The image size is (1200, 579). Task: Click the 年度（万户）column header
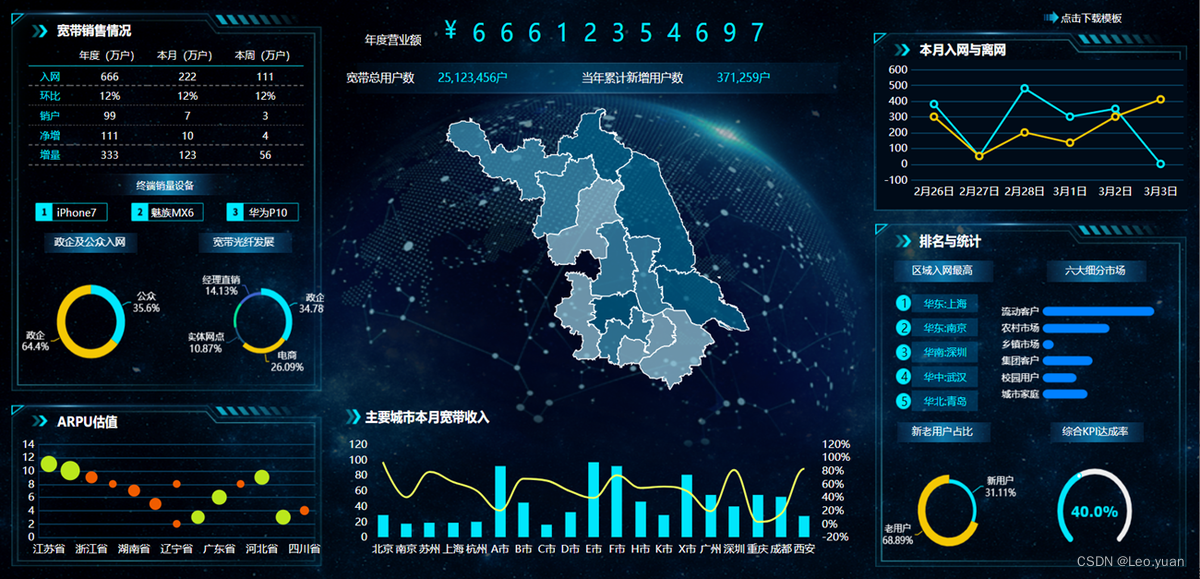coord(107,55)
